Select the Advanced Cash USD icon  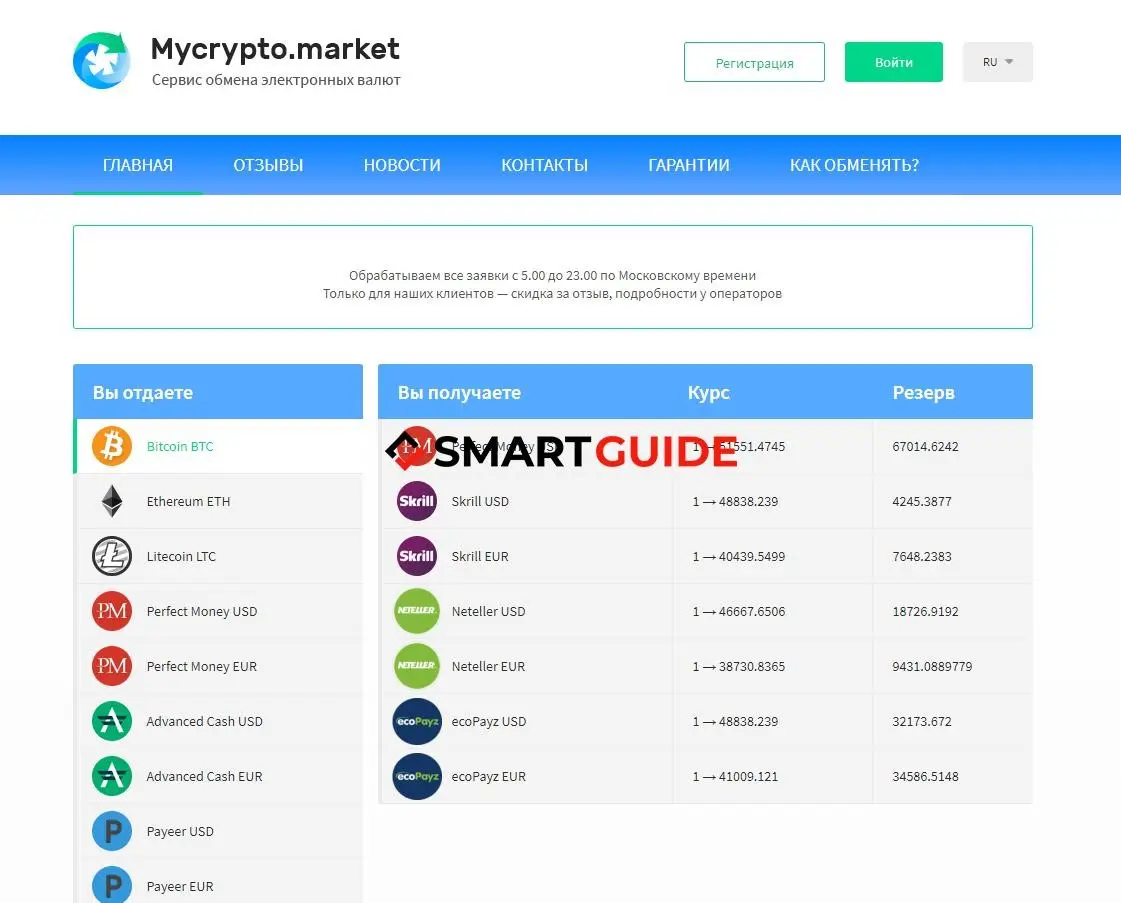point(111,721)
